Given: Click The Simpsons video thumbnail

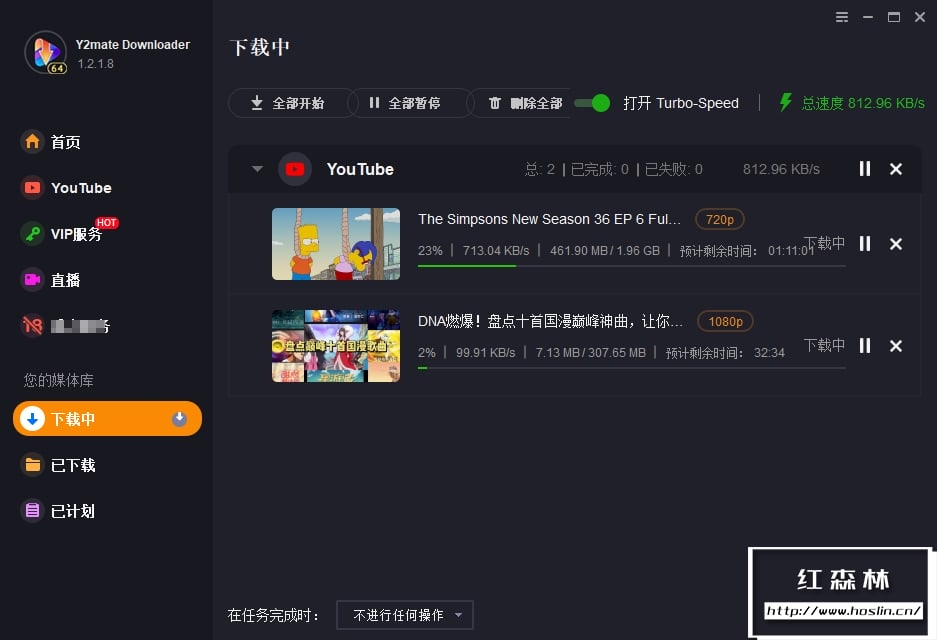Looking at the screenshot, I should [x=336, y=244].
